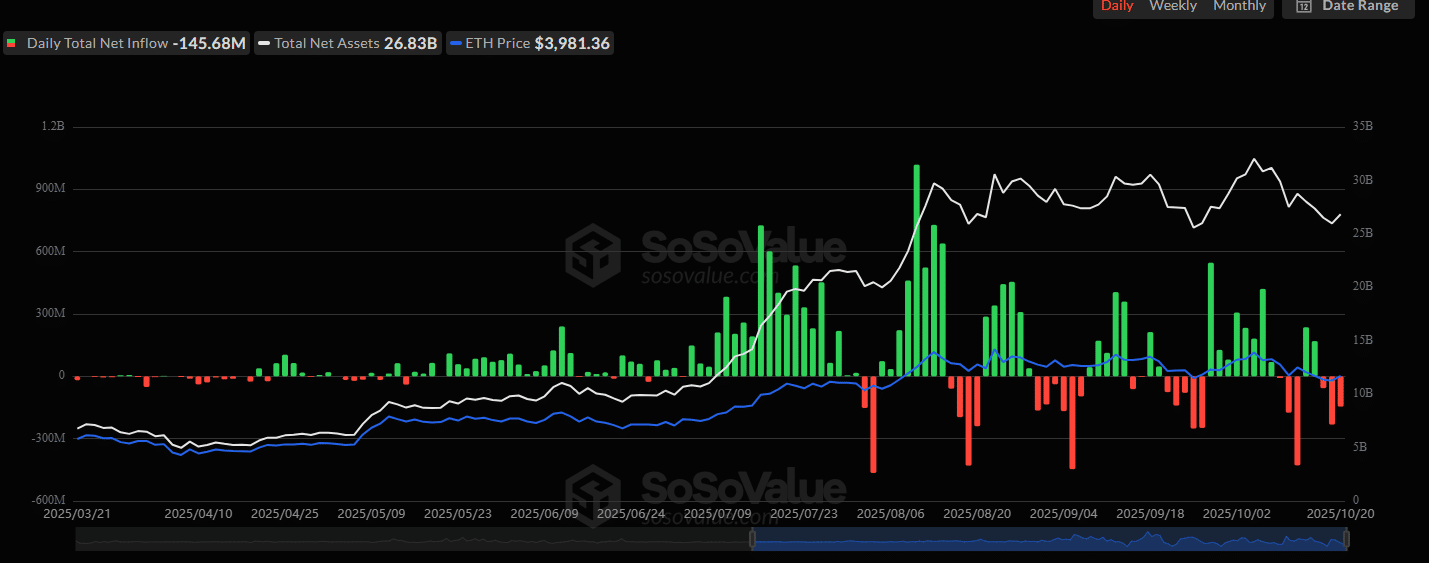Click the 2025/10/02 date label

click(1236, 514)
